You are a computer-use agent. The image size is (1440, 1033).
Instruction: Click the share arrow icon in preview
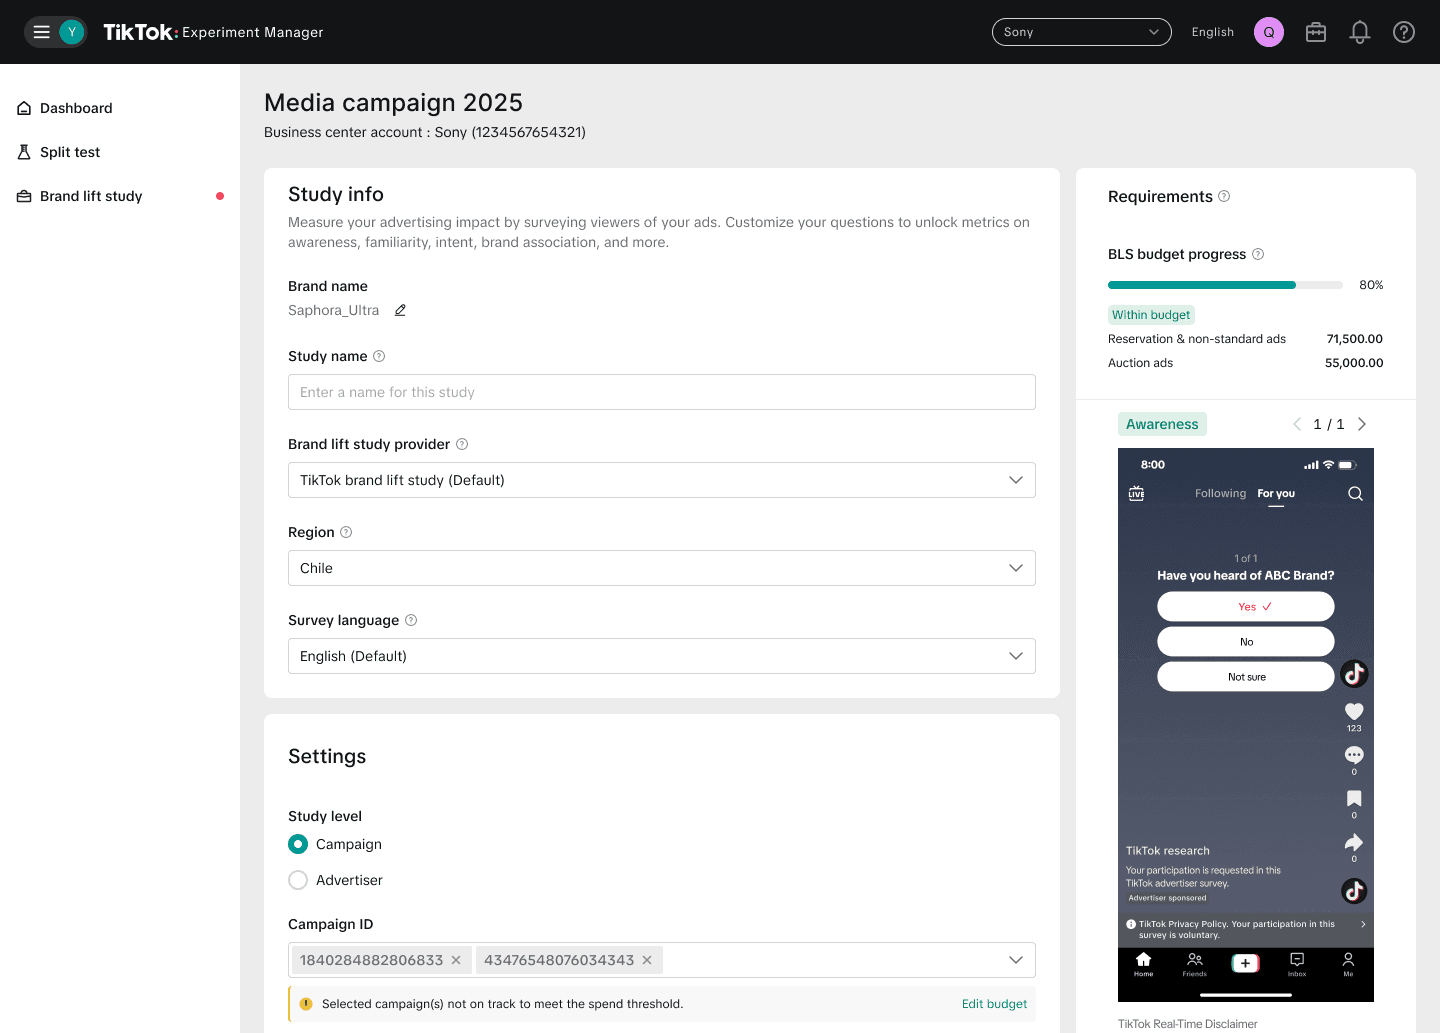pyautogui.click(x=1354, y=842)
